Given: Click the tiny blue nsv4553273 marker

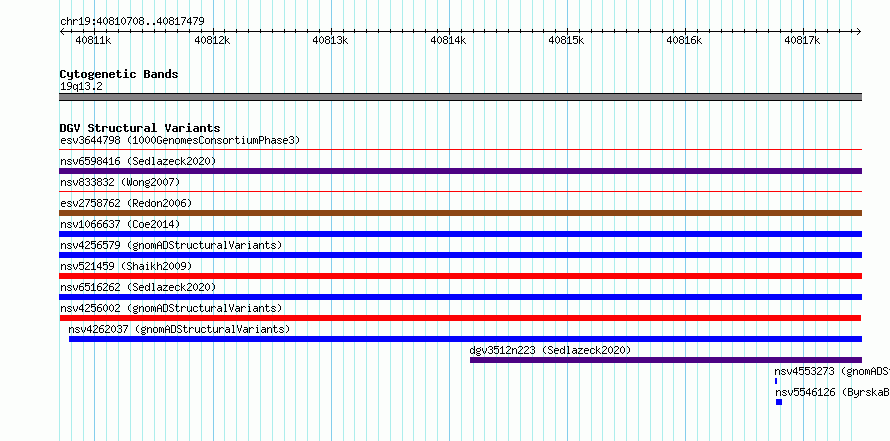Looking at the screenshot, I should tap(776, 381).
